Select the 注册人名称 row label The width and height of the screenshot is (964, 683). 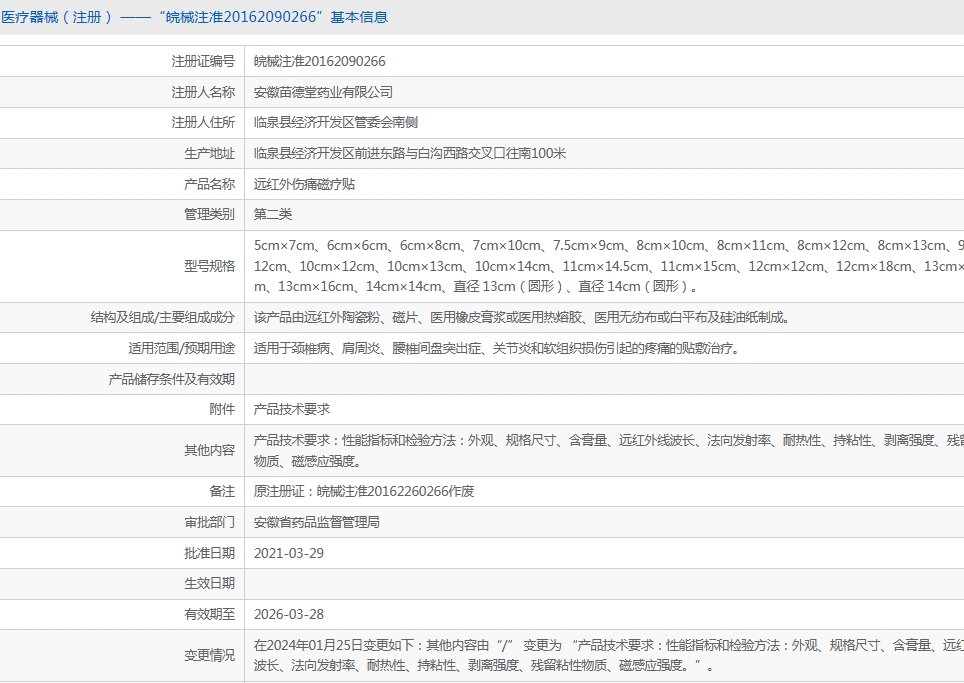coord(203,92)
